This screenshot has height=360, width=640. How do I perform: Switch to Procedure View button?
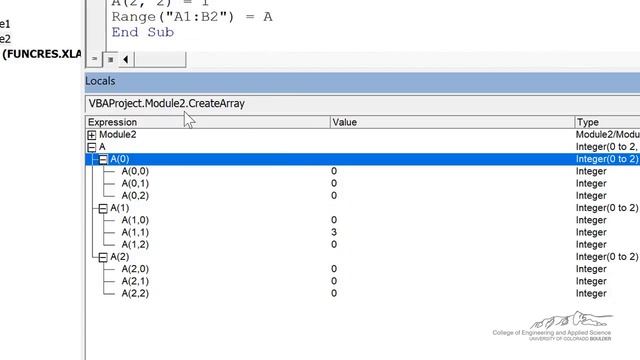tap(94, 59)
